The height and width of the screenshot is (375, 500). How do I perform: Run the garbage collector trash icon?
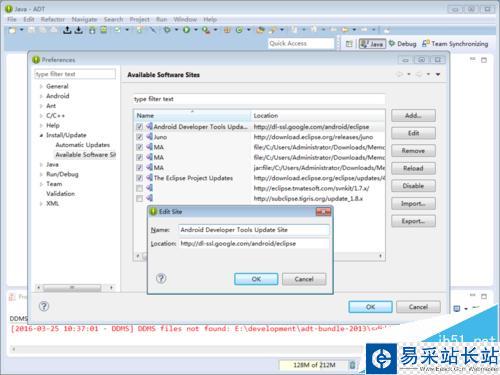click(x=352, y=365)
